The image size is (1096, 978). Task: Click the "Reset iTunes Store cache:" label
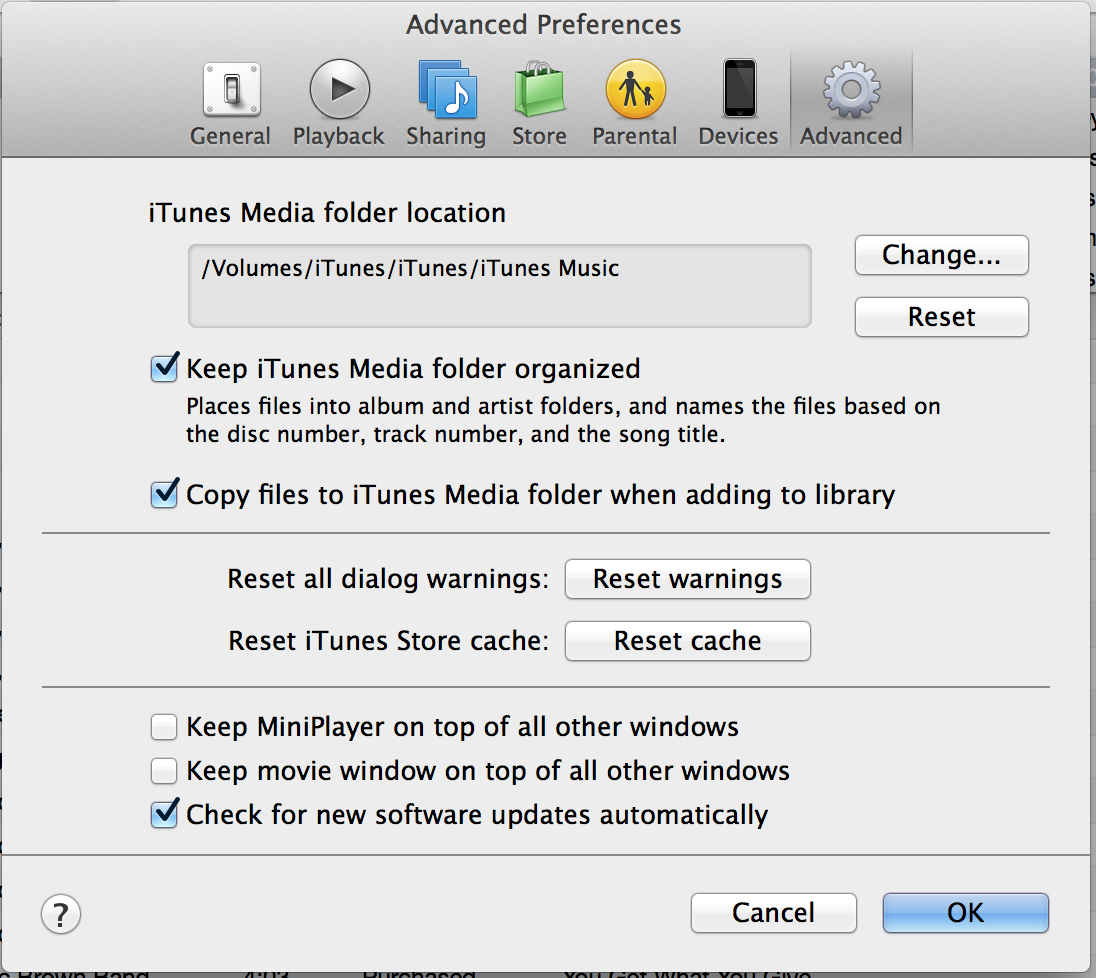click(389, 640)
